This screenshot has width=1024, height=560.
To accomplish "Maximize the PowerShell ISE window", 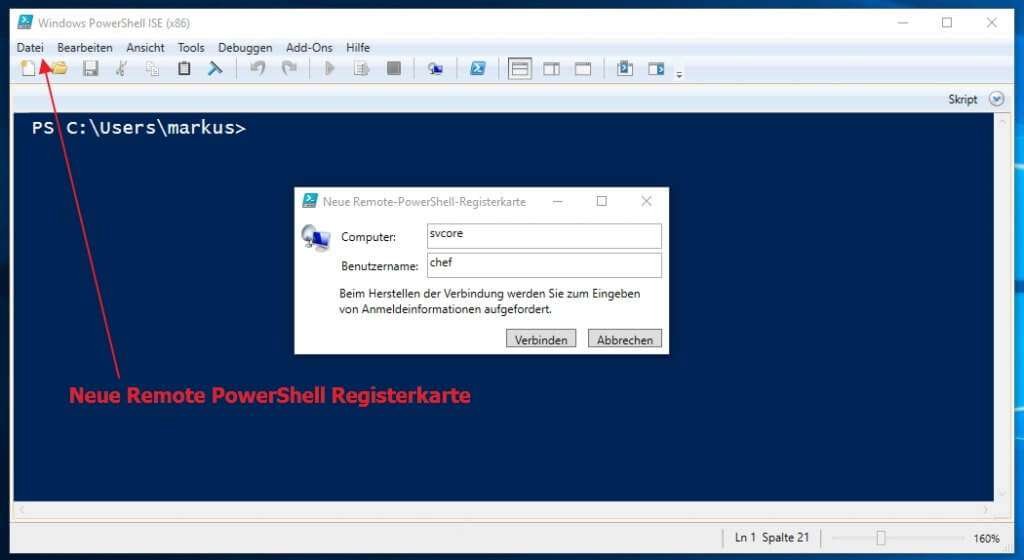I will 946,23.
